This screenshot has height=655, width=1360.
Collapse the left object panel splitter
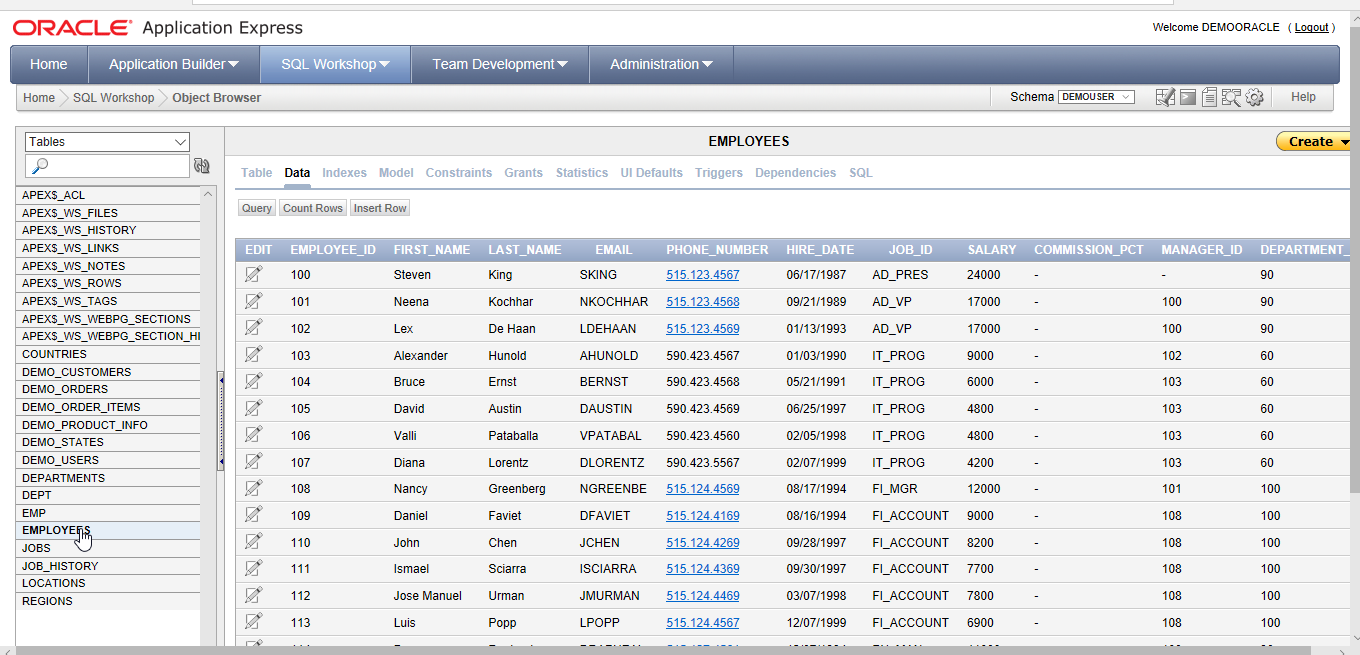220,421
